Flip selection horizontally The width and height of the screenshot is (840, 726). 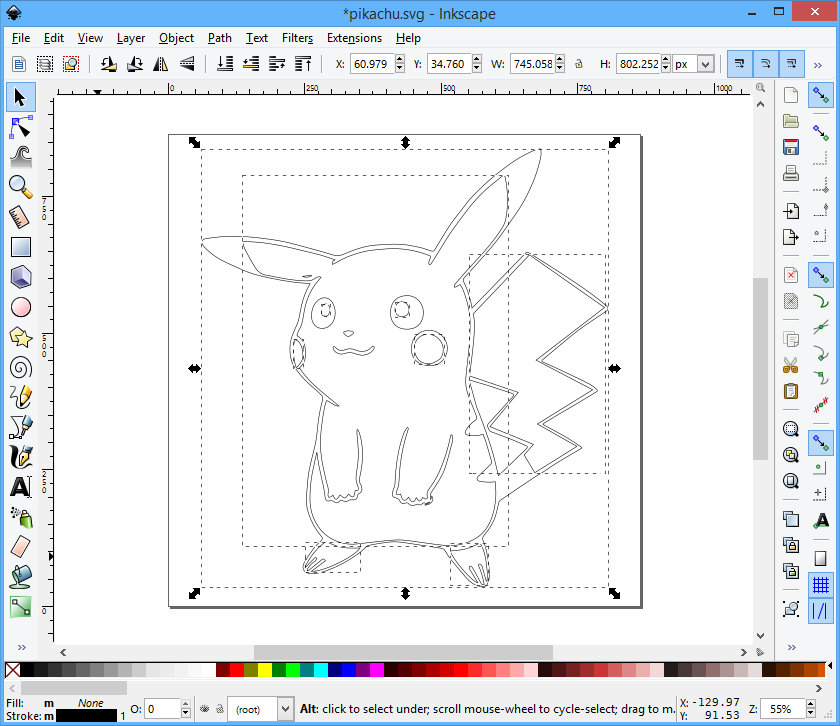161,64
